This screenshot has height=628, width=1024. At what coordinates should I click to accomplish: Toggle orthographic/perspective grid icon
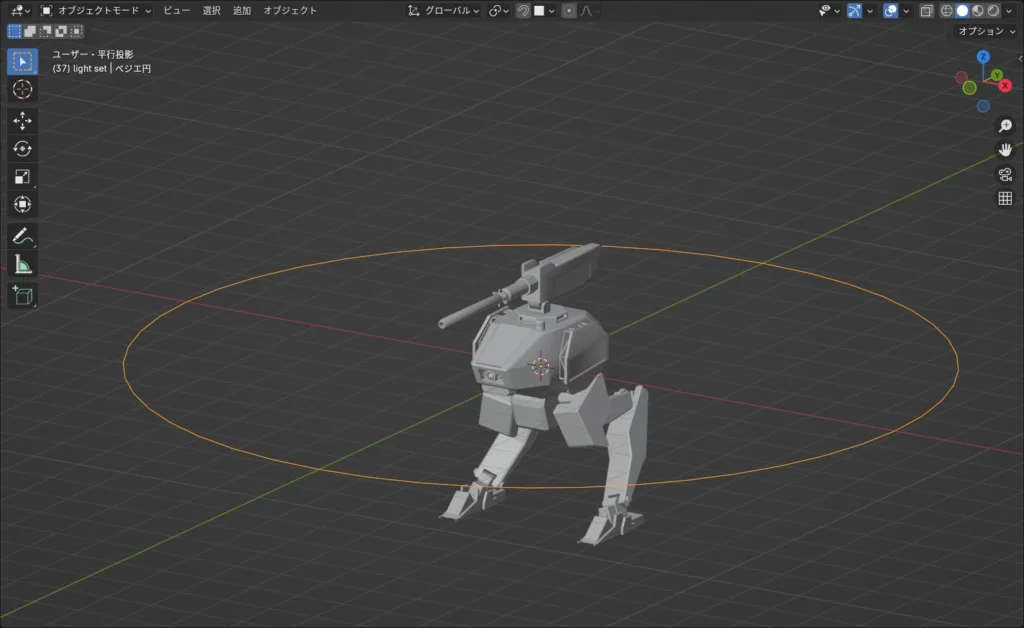coord(1005,198)
